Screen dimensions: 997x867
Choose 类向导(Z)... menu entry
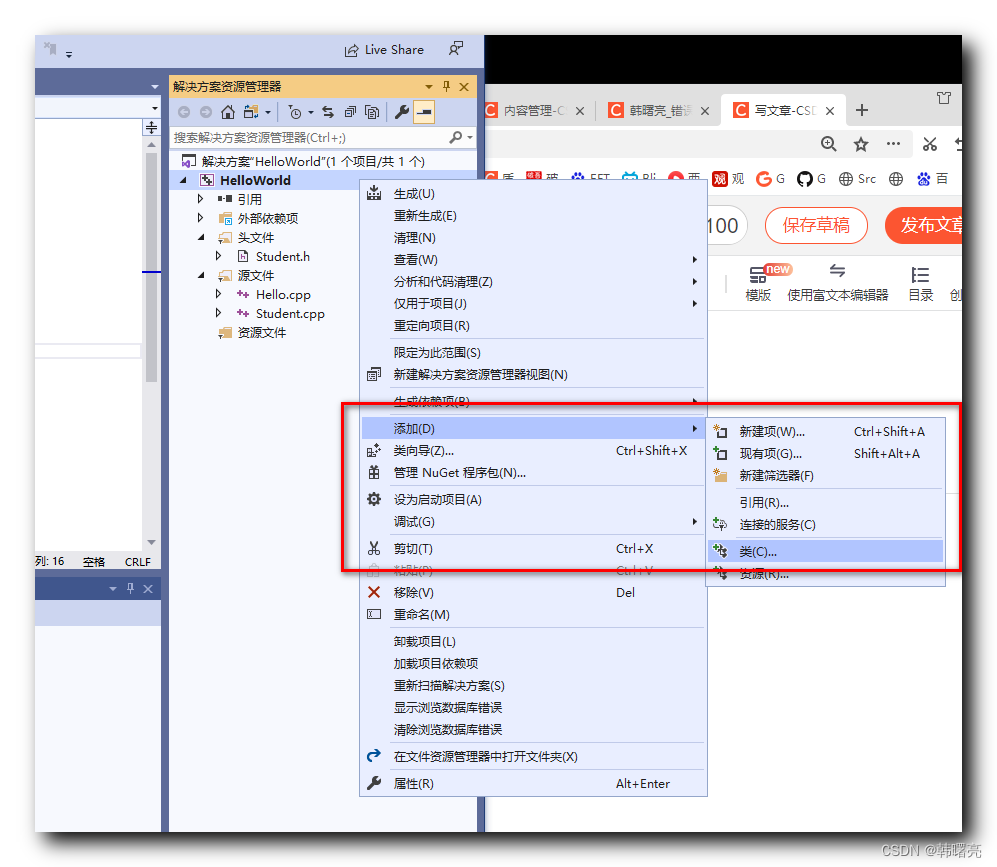click(x=533, y=451)
